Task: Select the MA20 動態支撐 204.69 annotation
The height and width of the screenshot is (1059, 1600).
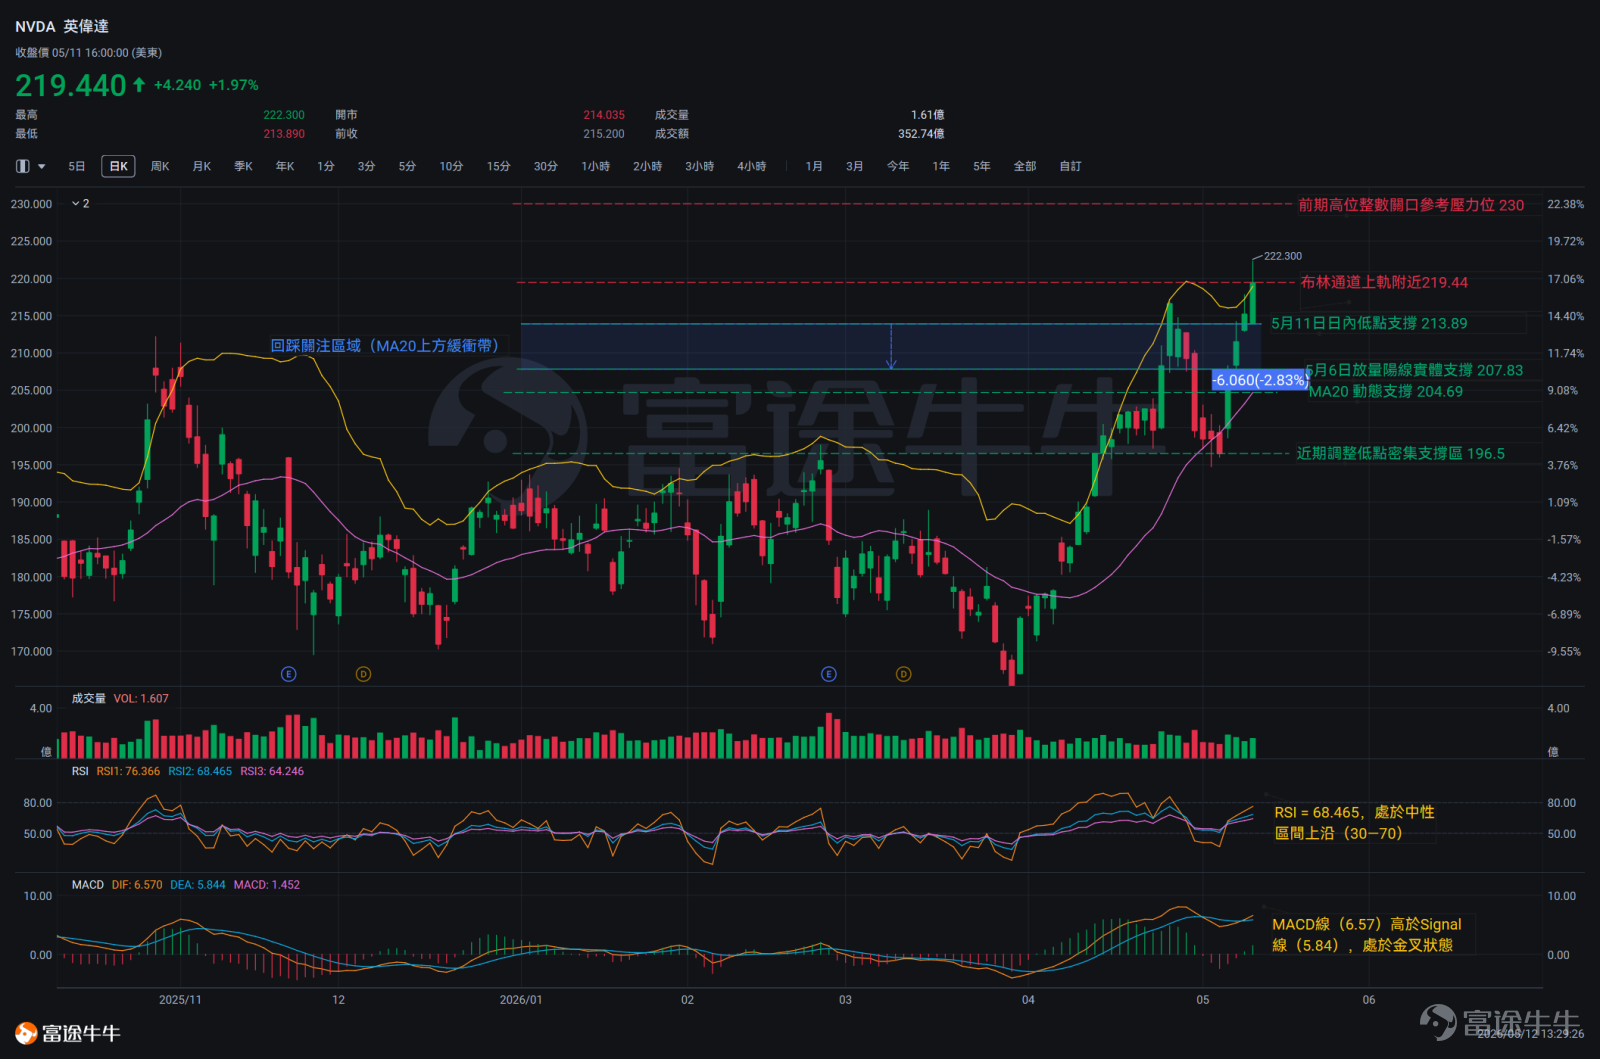Action: click(x=1386, y=392)
